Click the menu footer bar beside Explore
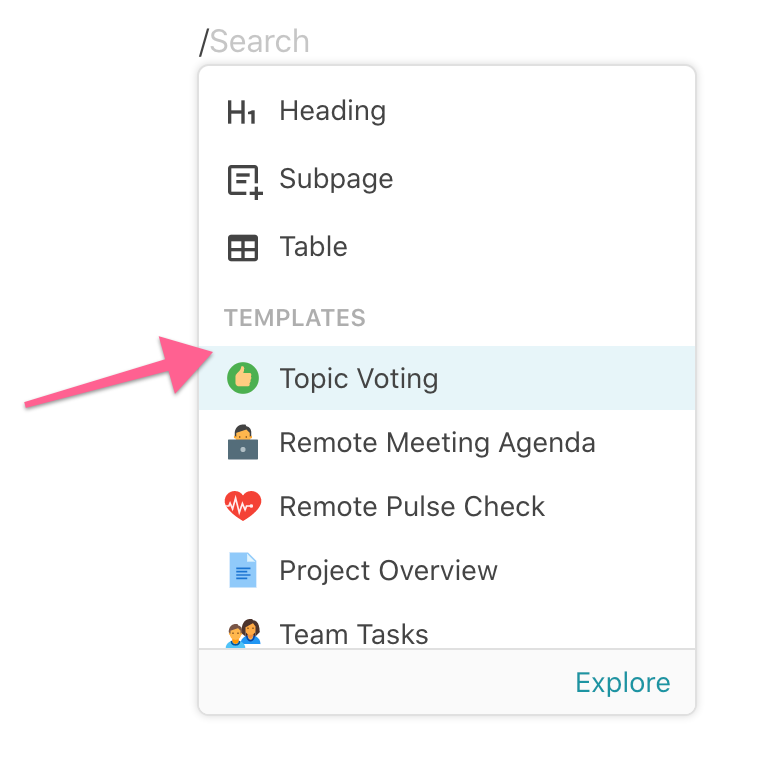Viewport: 761px width, 764px height. tap(380, 683)
